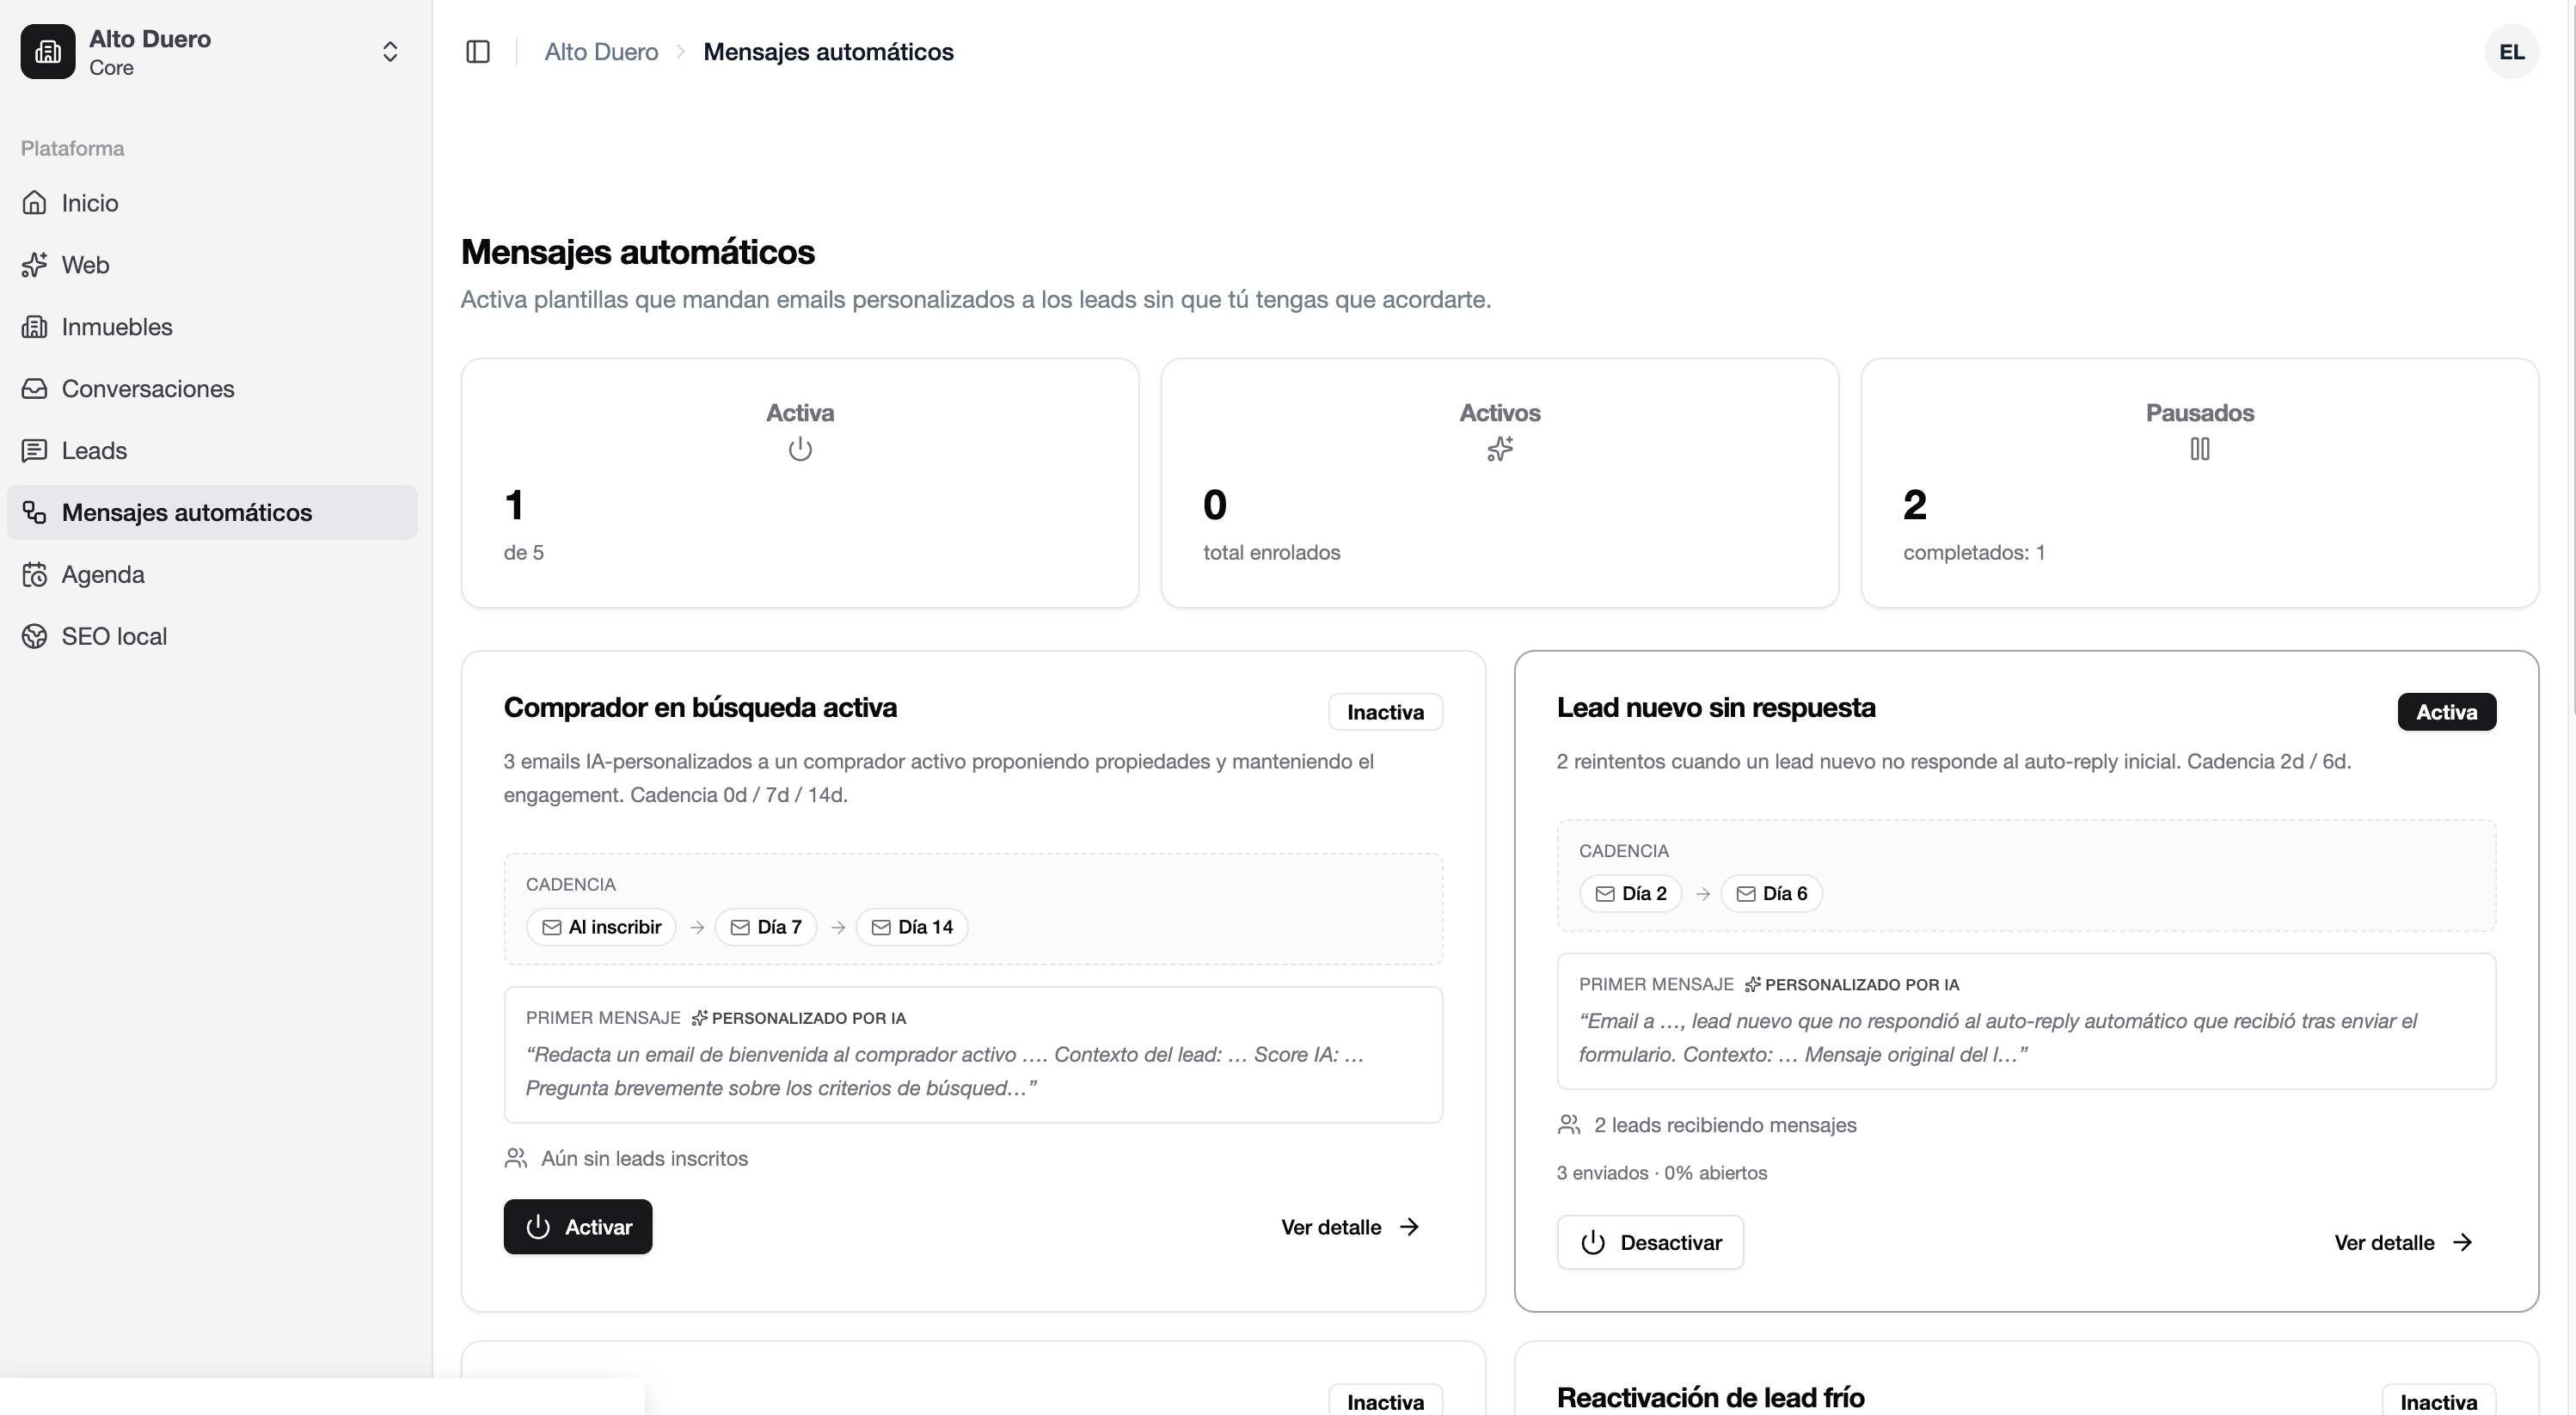Open Leads in the sidebar
The image size is (2576, 1415).
(x=212, y=451)
